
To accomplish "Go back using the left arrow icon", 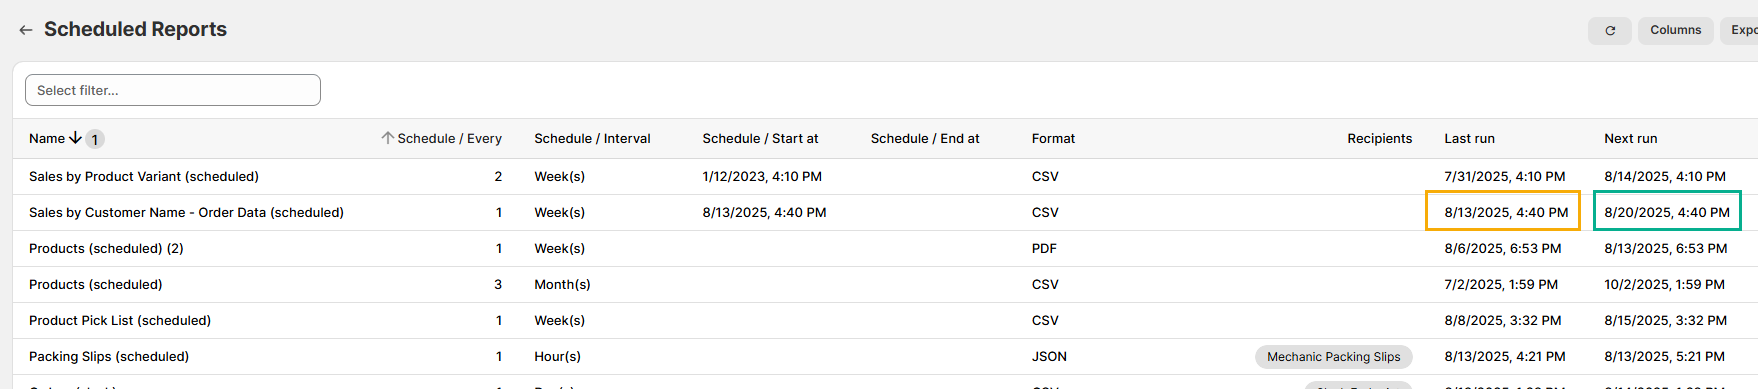I will coord(26,30).
